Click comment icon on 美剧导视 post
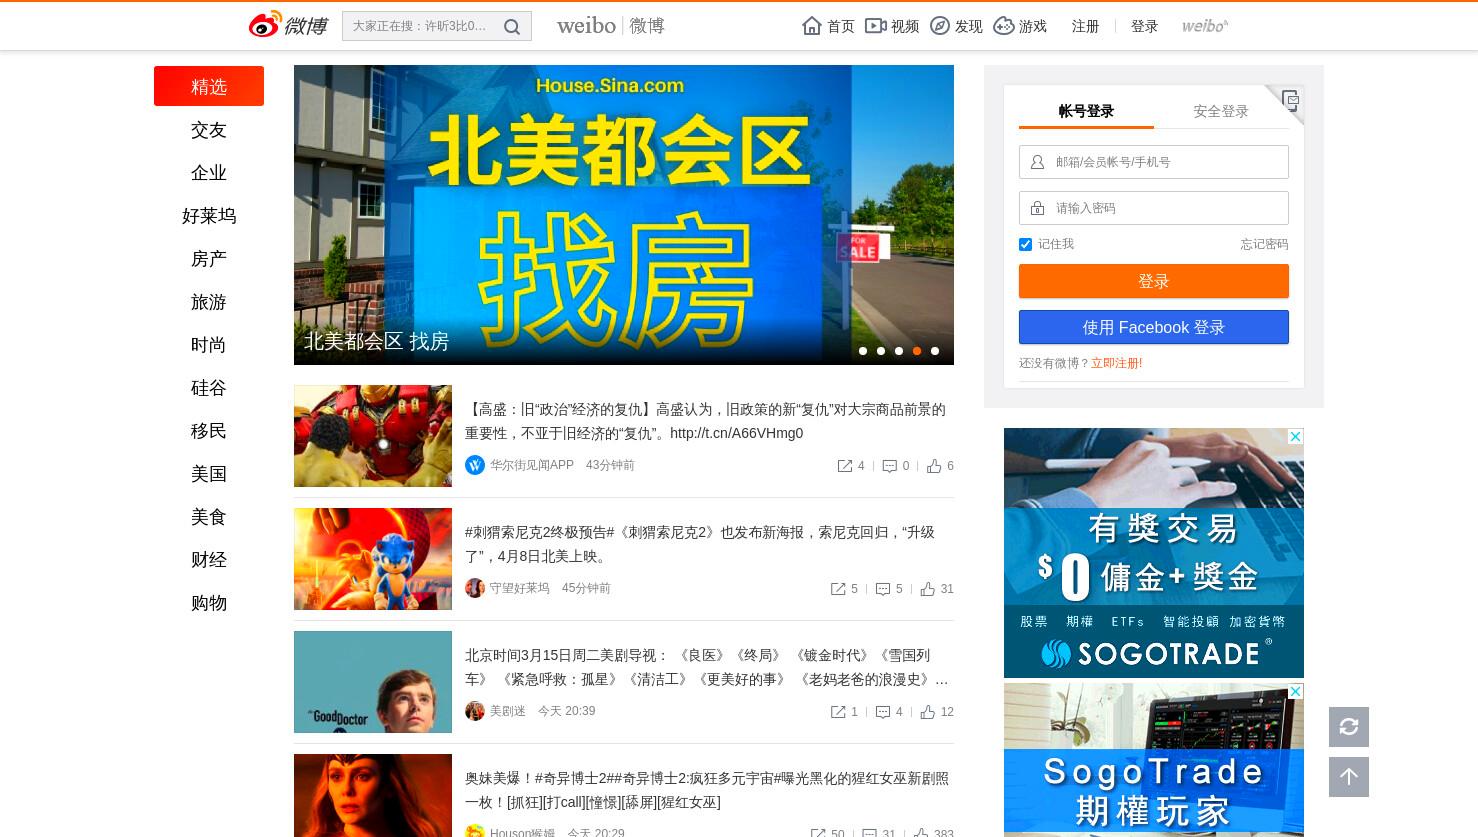Viewport: 1478px width, 837px height. coord(883,712)
